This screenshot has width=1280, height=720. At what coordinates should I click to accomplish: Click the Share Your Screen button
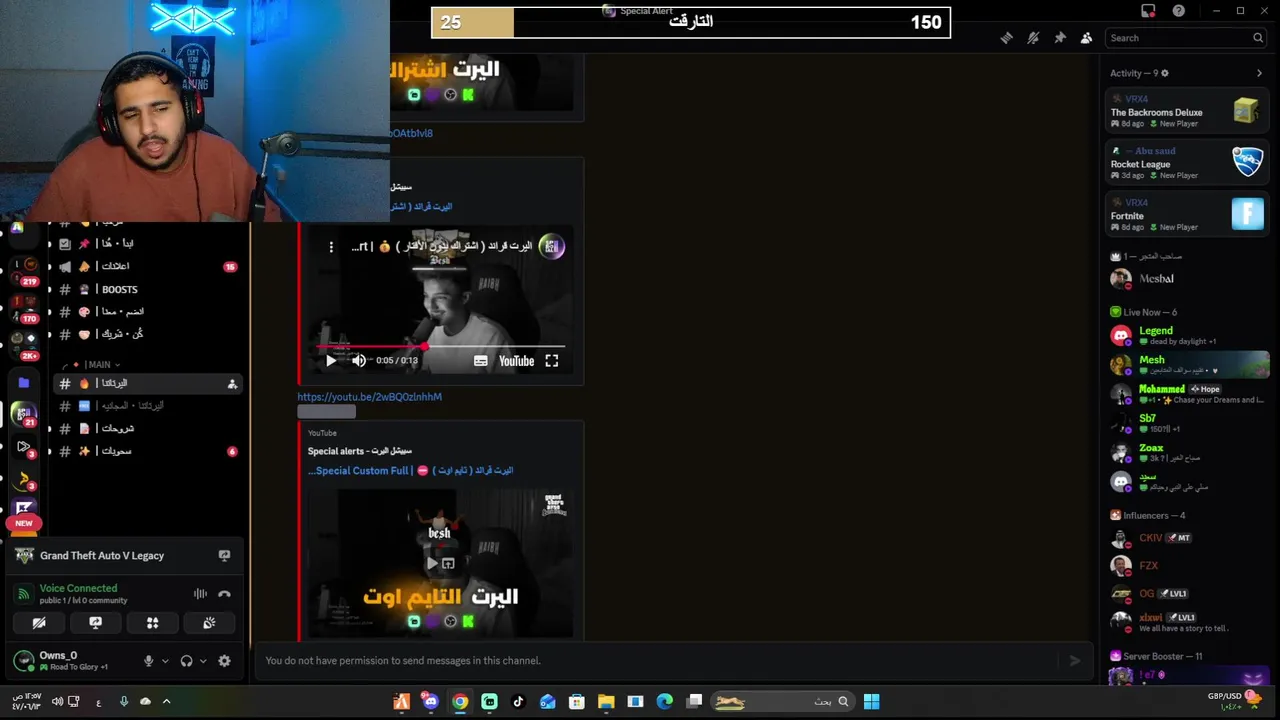(96, 623)
